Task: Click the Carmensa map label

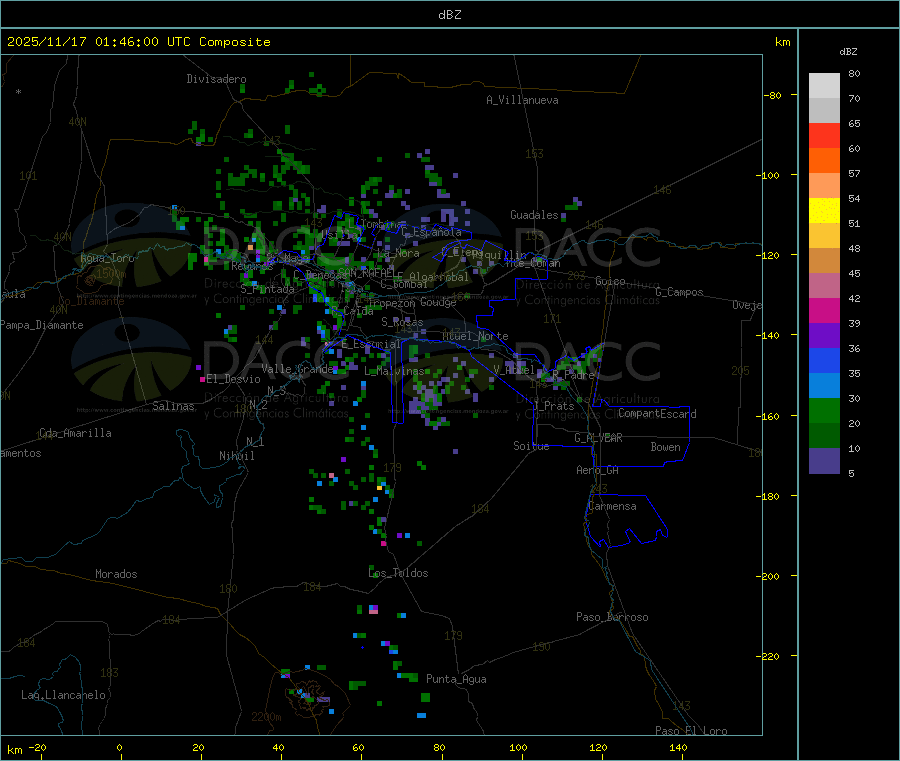Action: (x=612, y=506)
